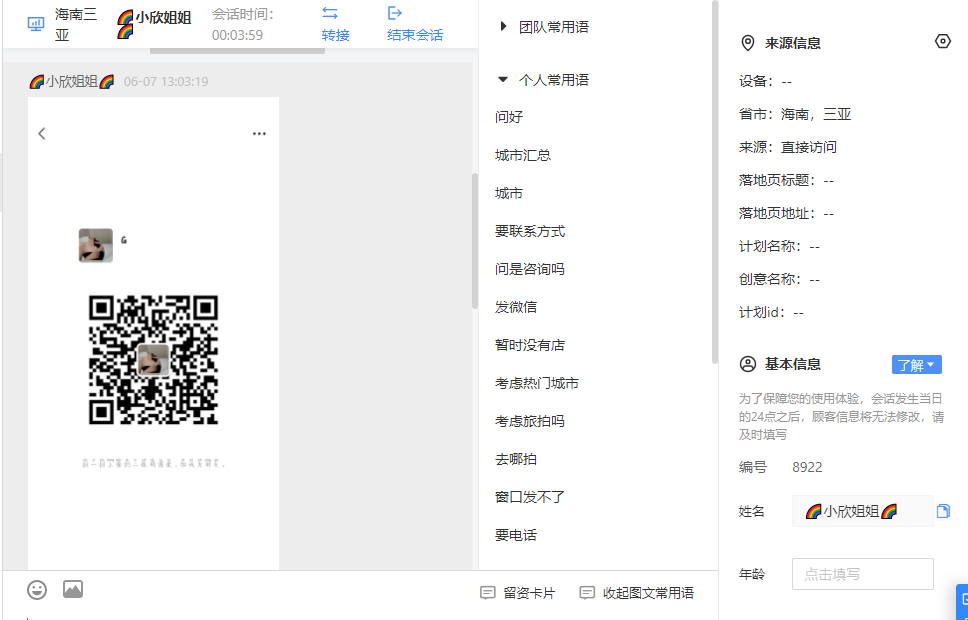Select the 要电话 quick phrase
968x620 pixels.
[x=515, y=535]
